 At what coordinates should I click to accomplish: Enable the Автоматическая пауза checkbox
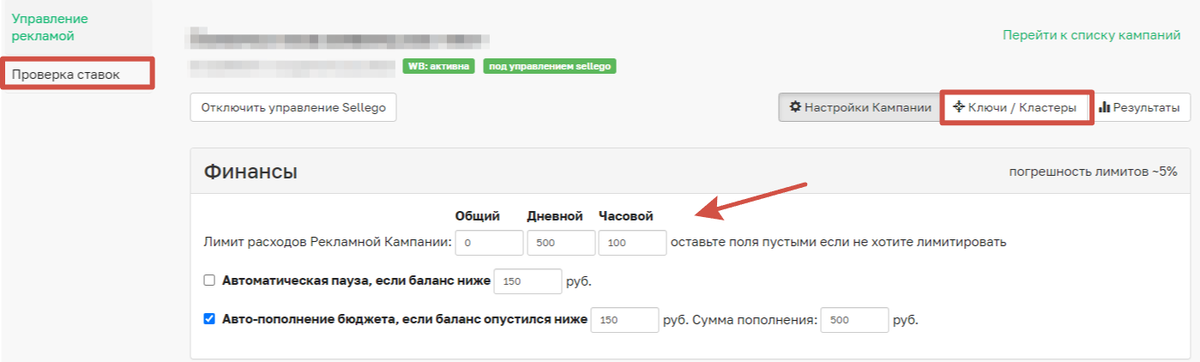(209, 281)
